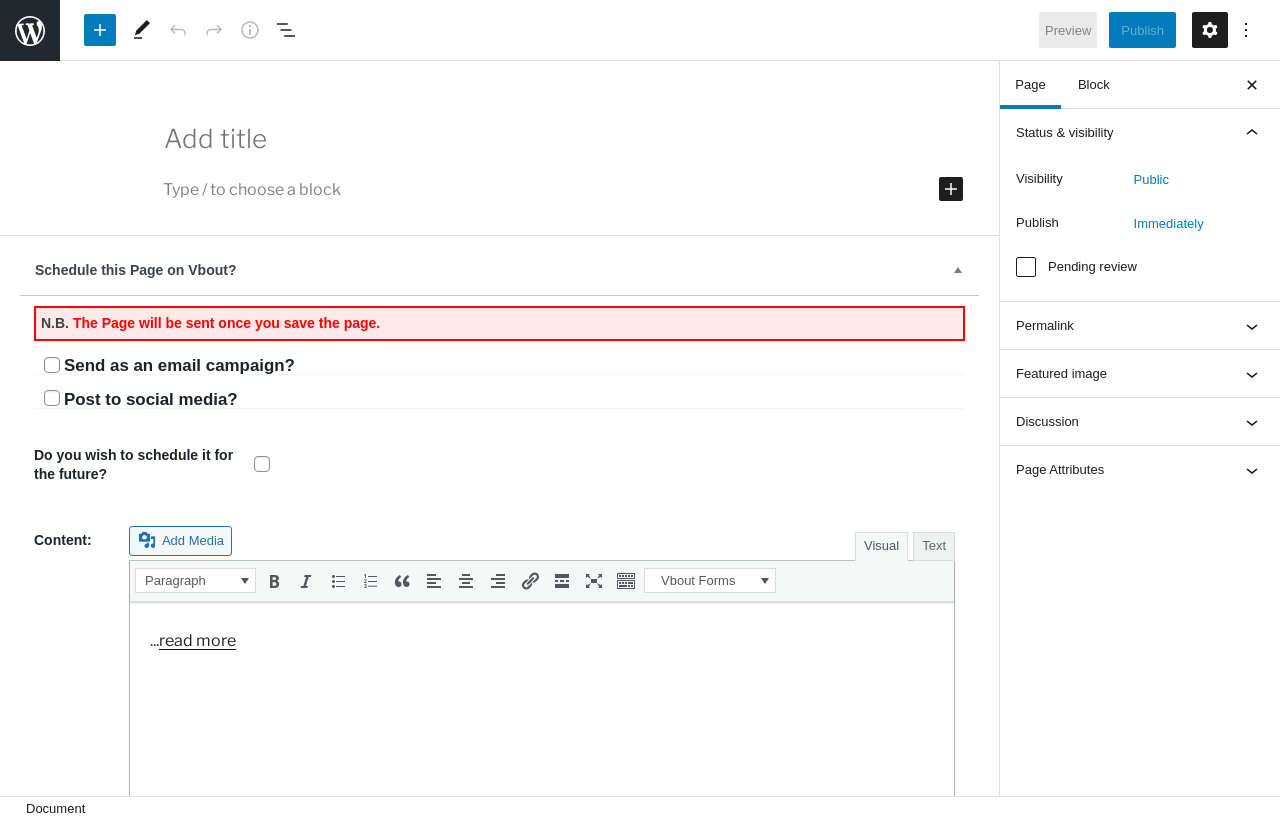Expand the Page Attributes section
This screenshot has height=821, width=1280.
[1140, 470]
